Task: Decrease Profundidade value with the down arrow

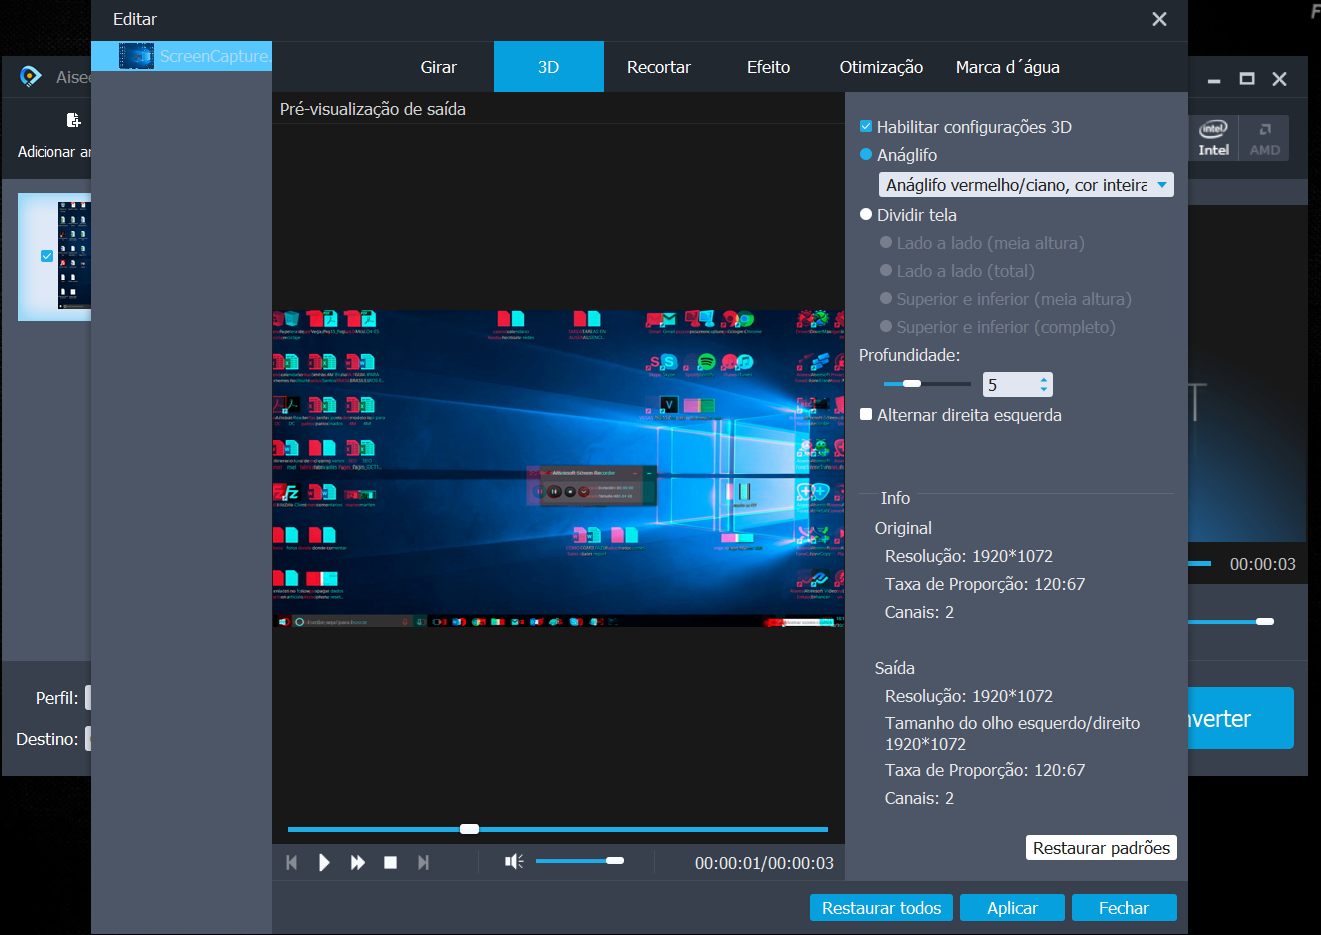Action: (1044, 390)
